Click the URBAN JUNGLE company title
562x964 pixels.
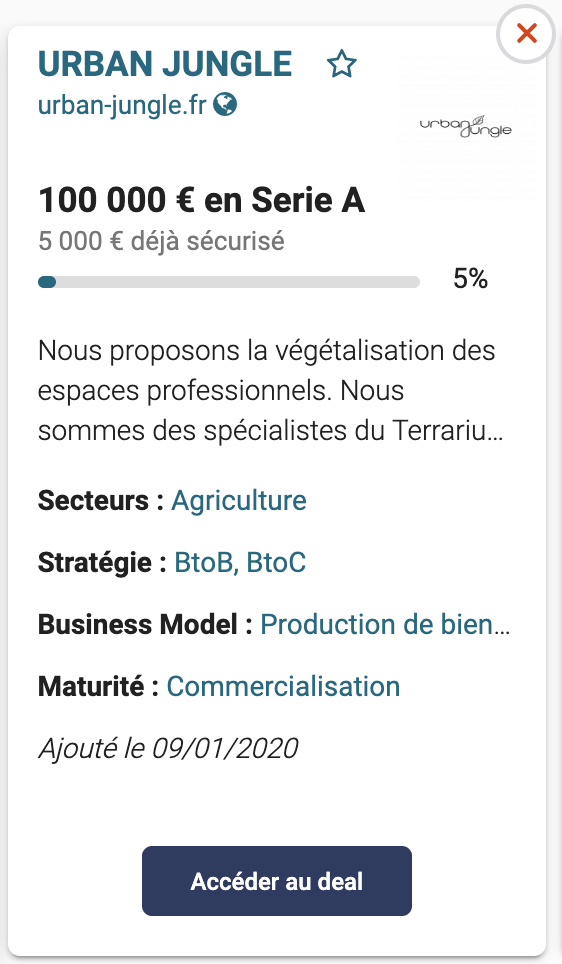click(x=165, y=64)
